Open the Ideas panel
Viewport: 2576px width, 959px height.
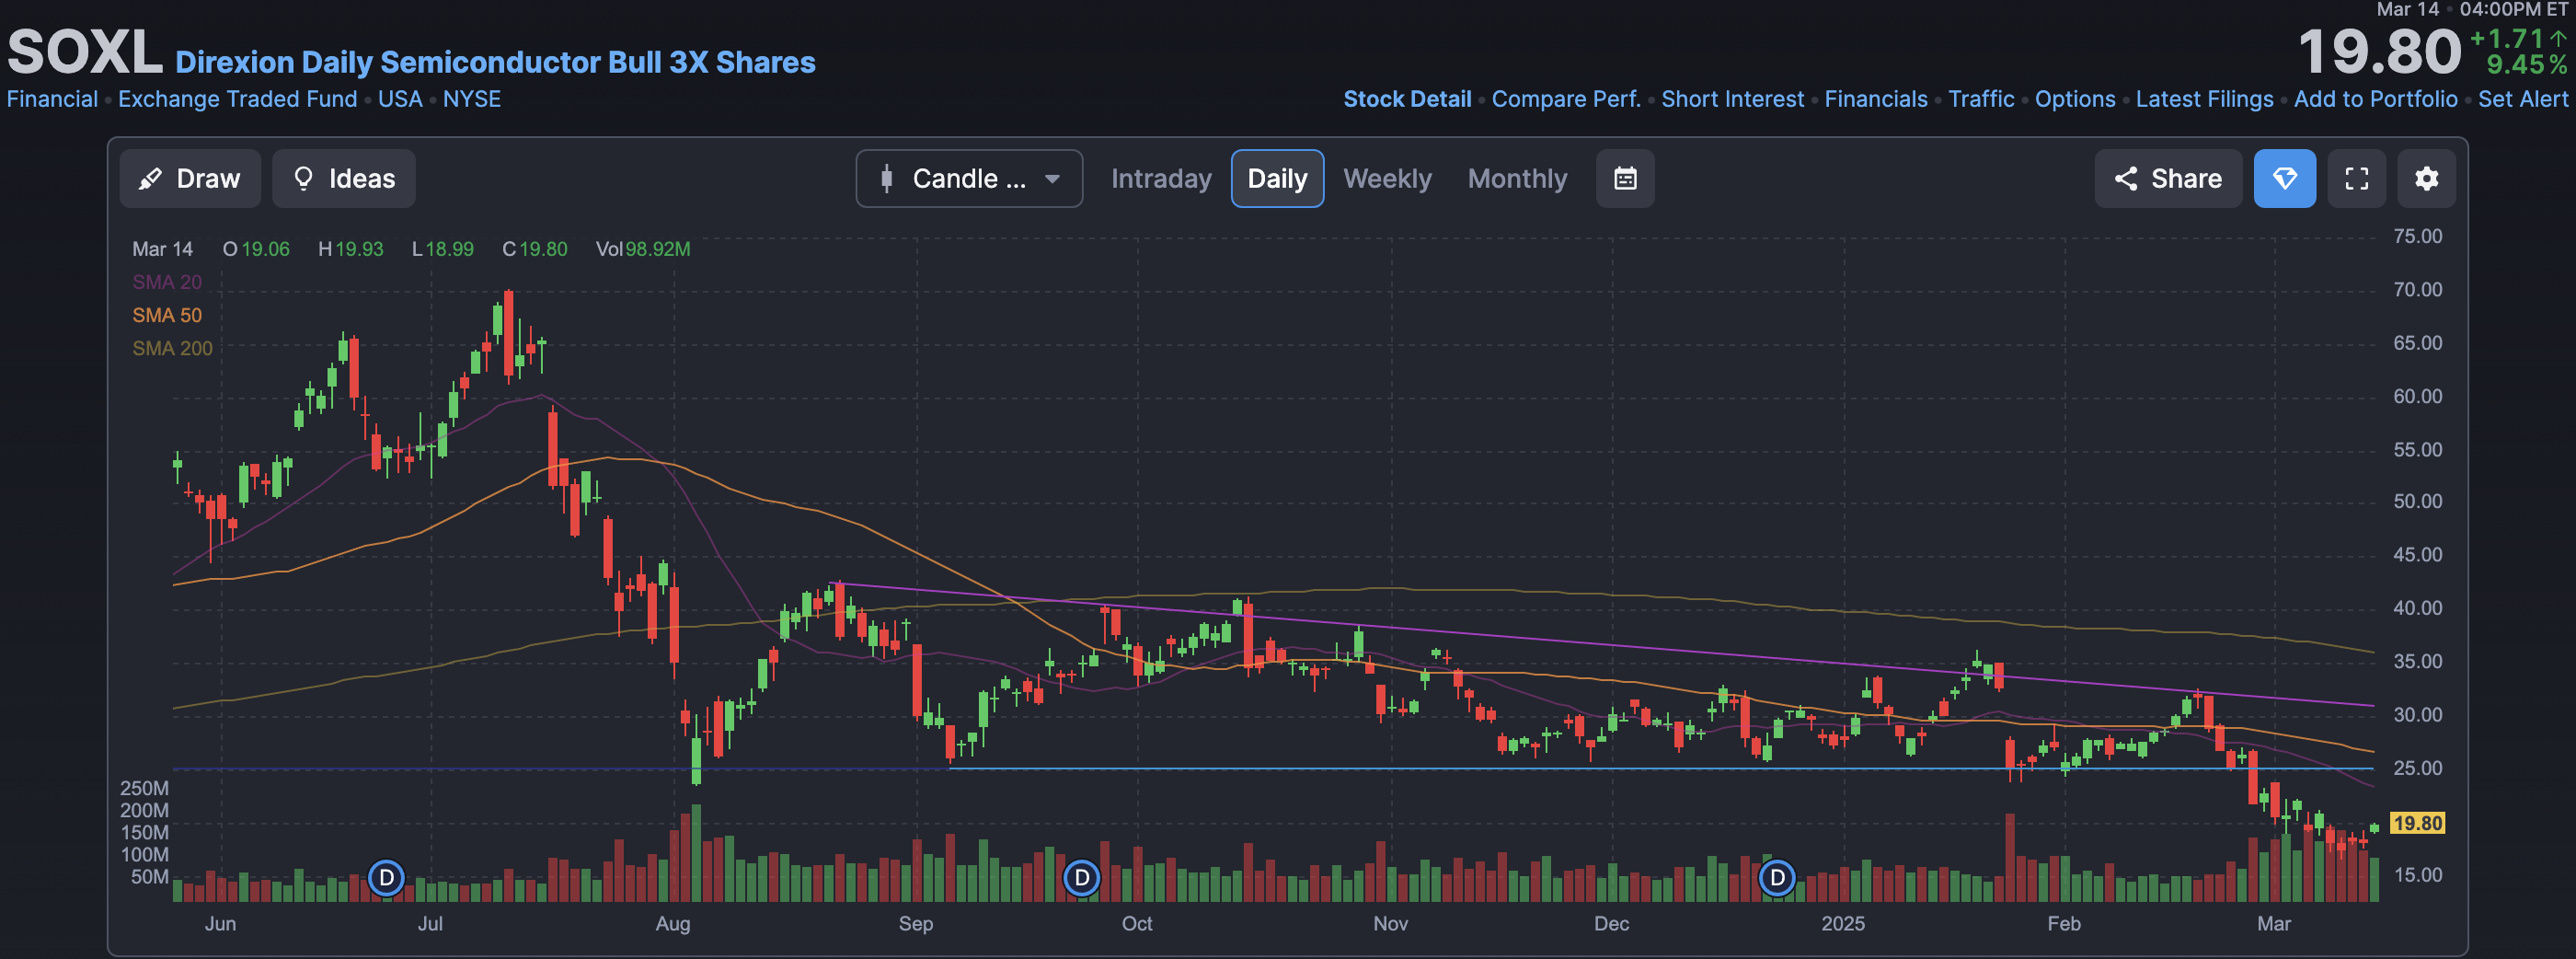click(x=343, y=179)
